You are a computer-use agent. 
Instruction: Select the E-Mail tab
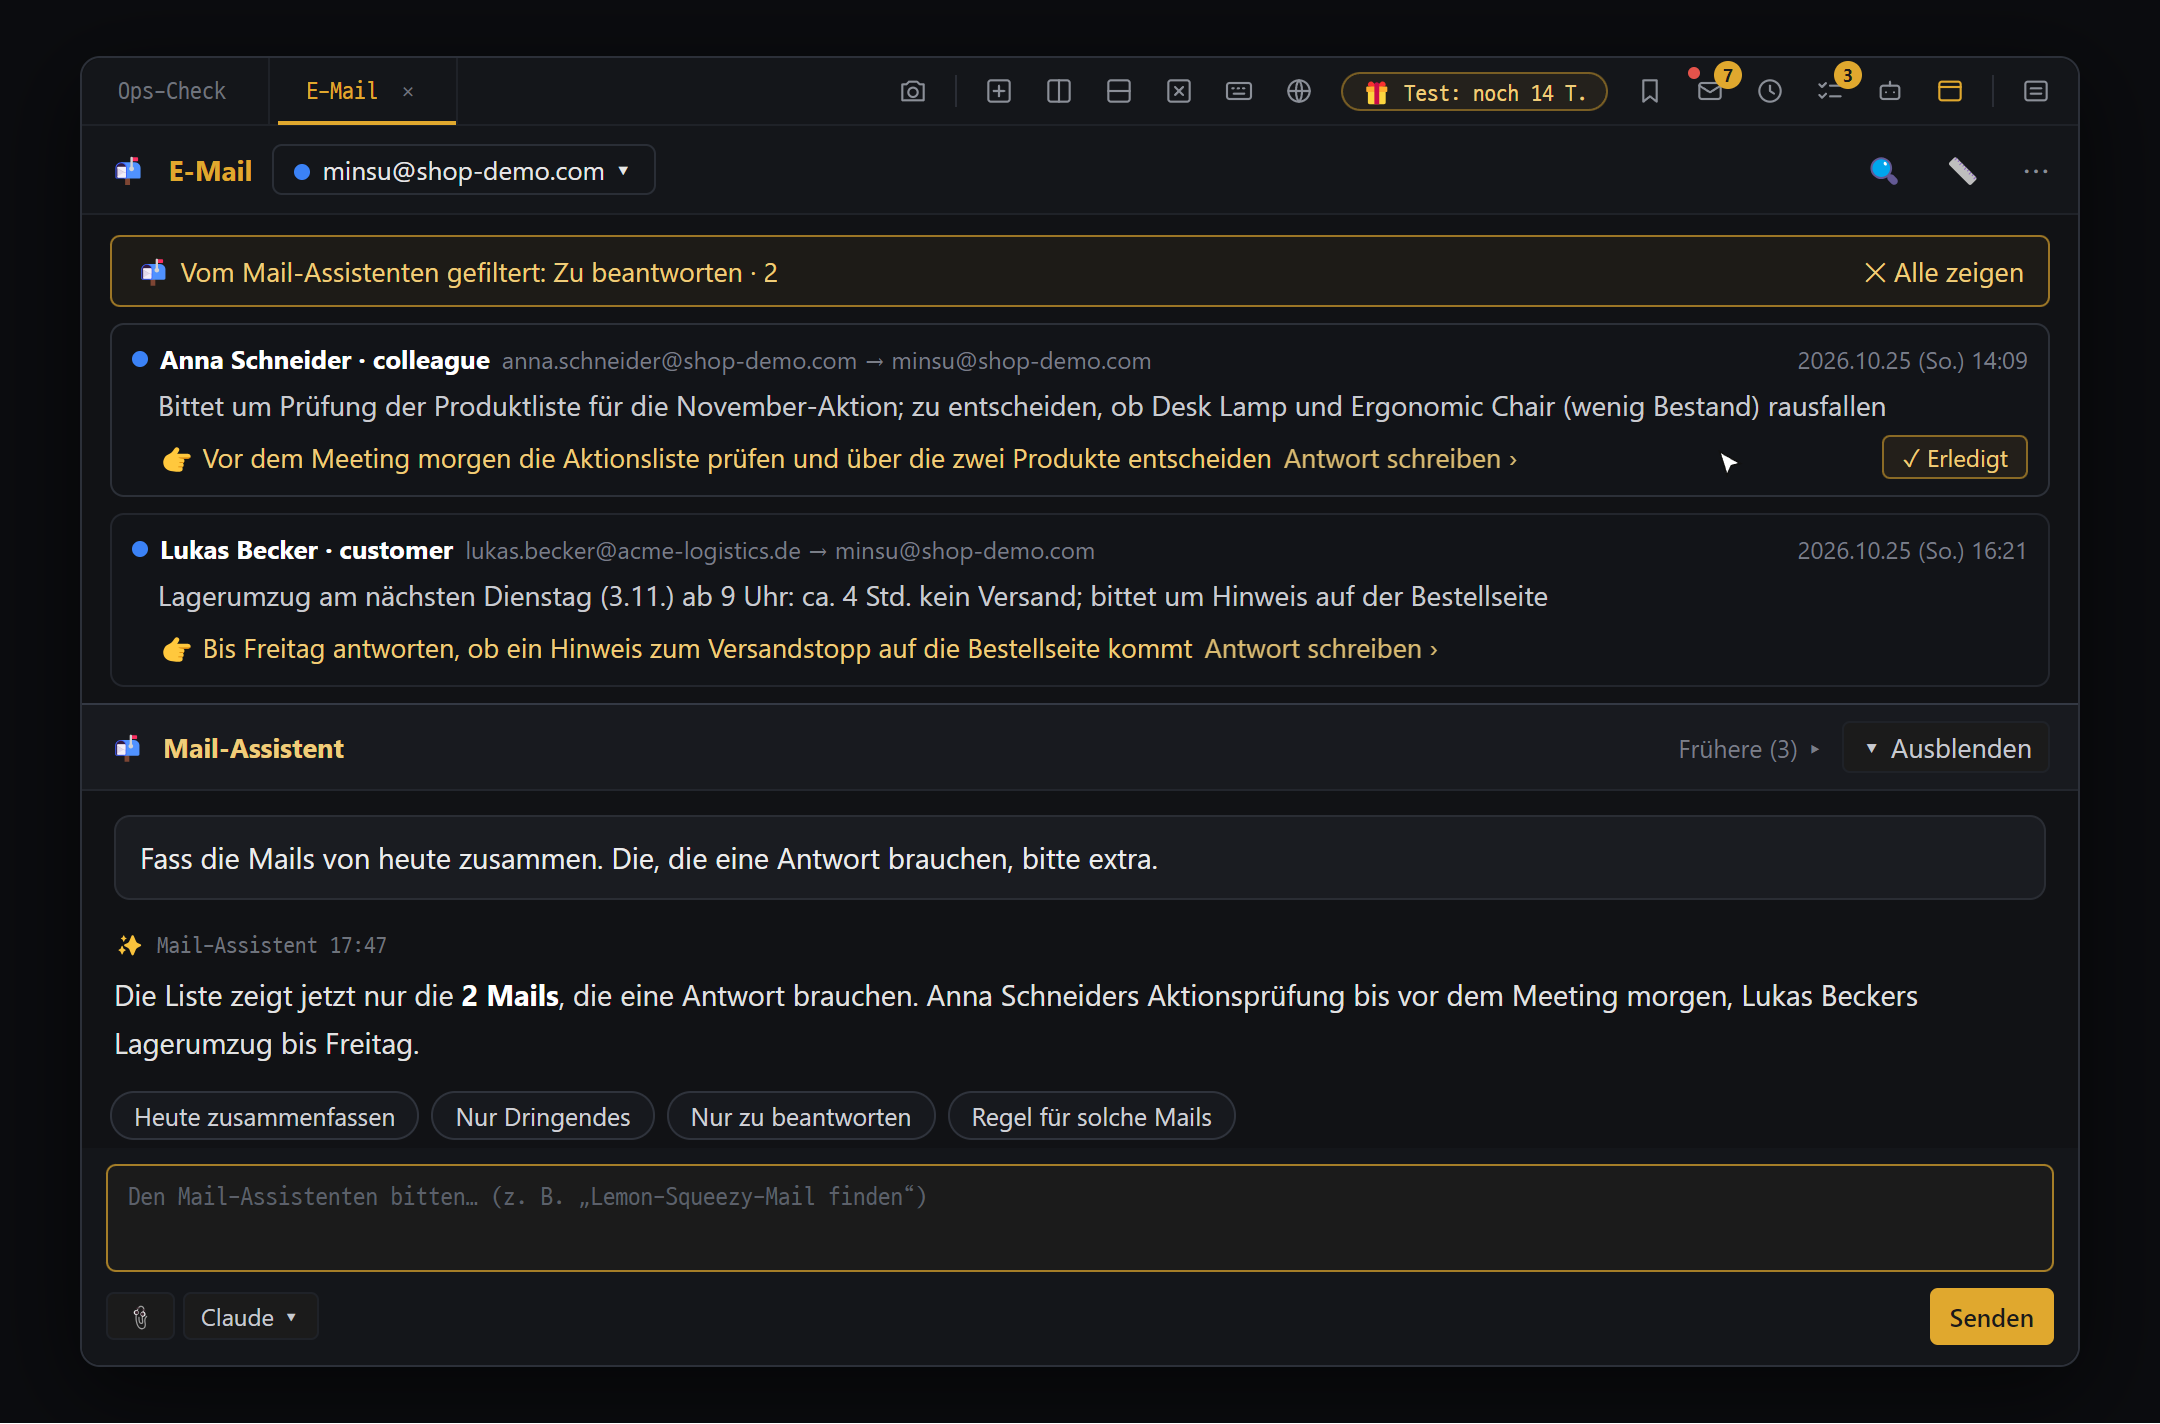point(342,91)
